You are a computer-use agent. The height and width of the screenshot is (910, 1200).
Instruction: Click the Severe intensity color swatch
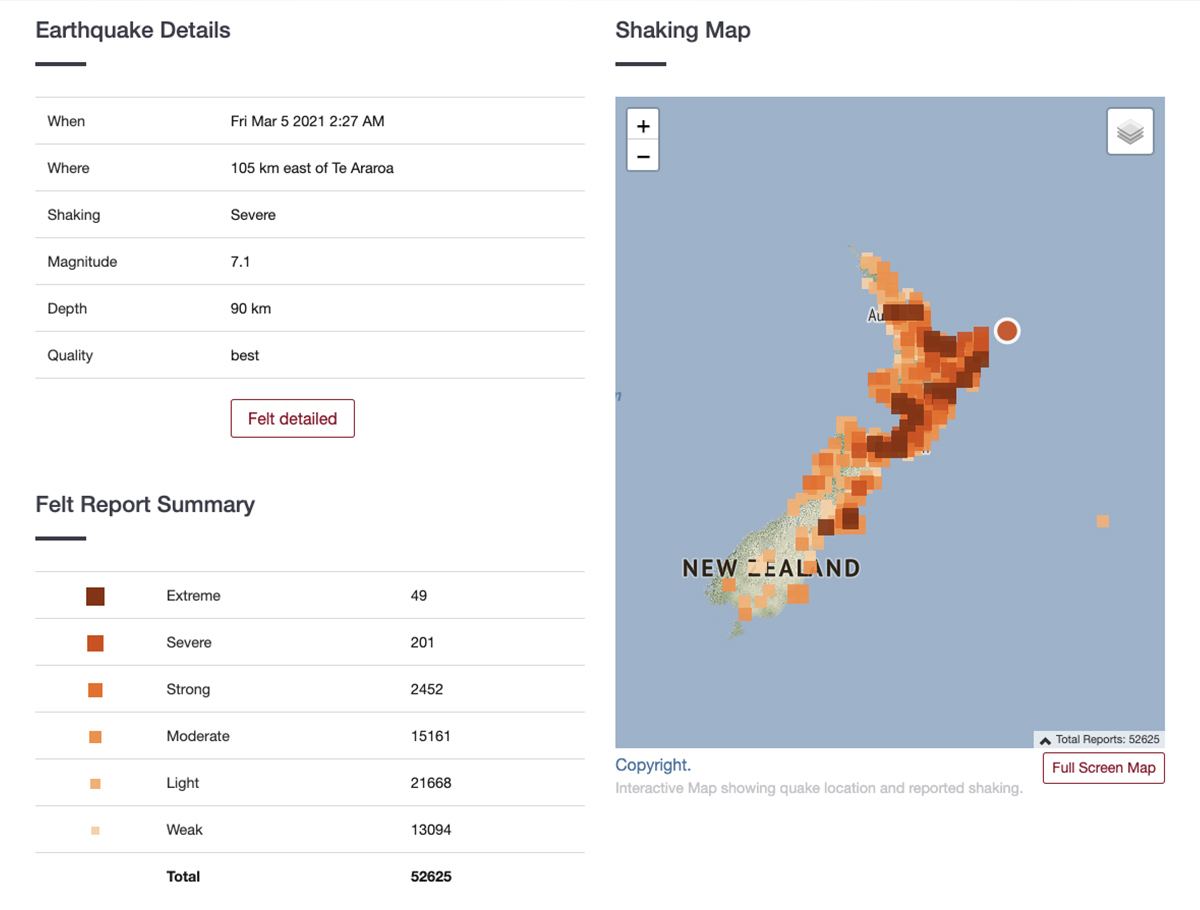95,643
